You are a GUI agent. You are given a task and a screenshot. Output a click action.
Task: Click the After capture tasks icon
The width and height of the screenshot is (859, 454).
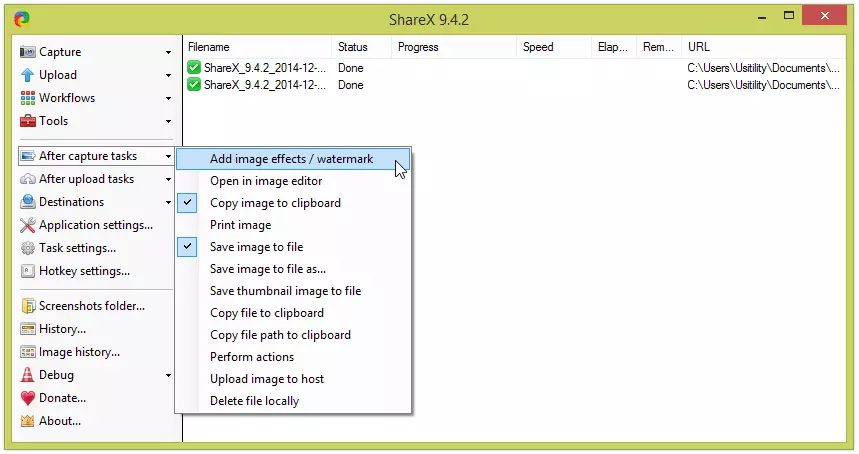coord(27,156)
